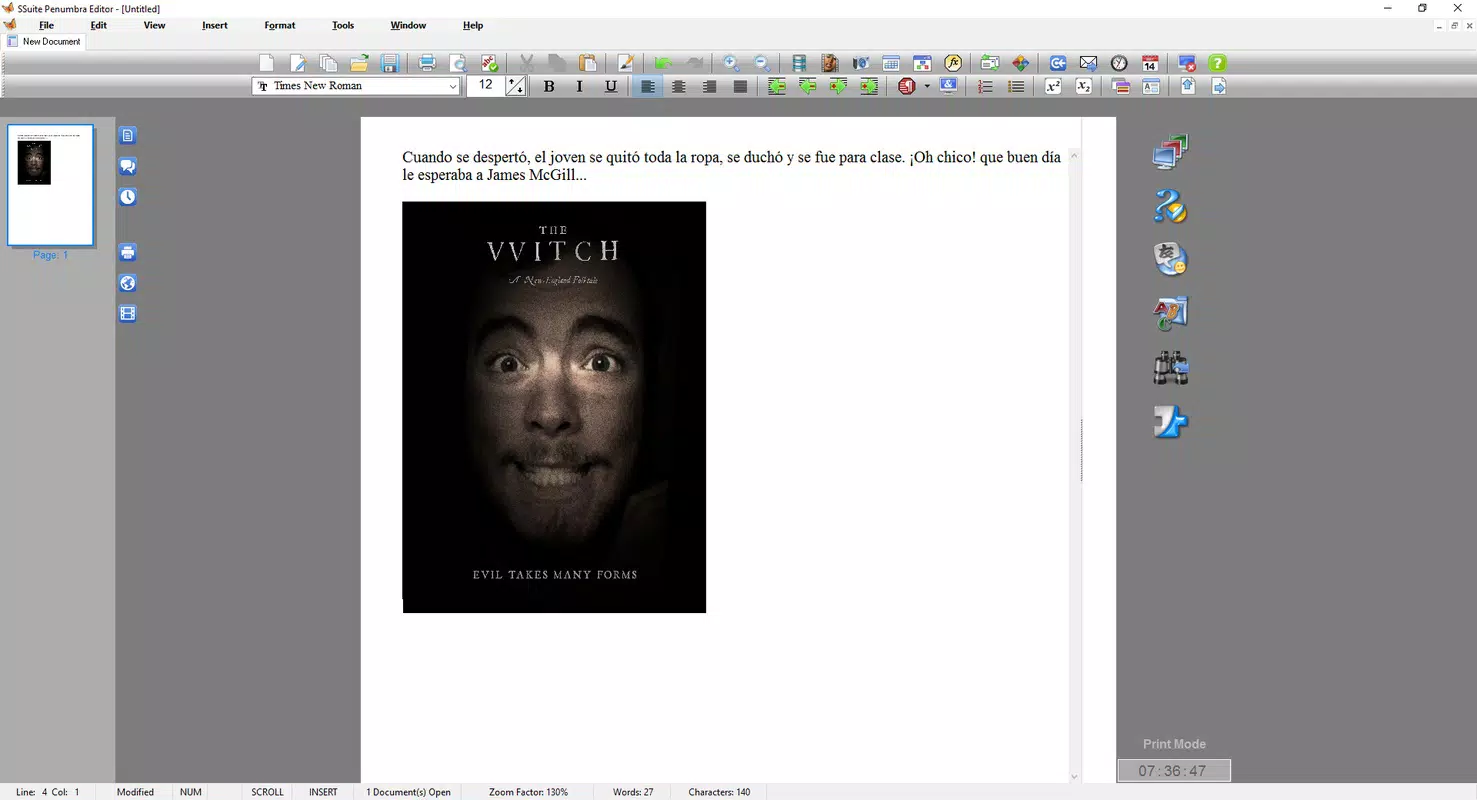Insert date with calendar 14 icon
The image size is (1477, 800).
(1150, 63)
